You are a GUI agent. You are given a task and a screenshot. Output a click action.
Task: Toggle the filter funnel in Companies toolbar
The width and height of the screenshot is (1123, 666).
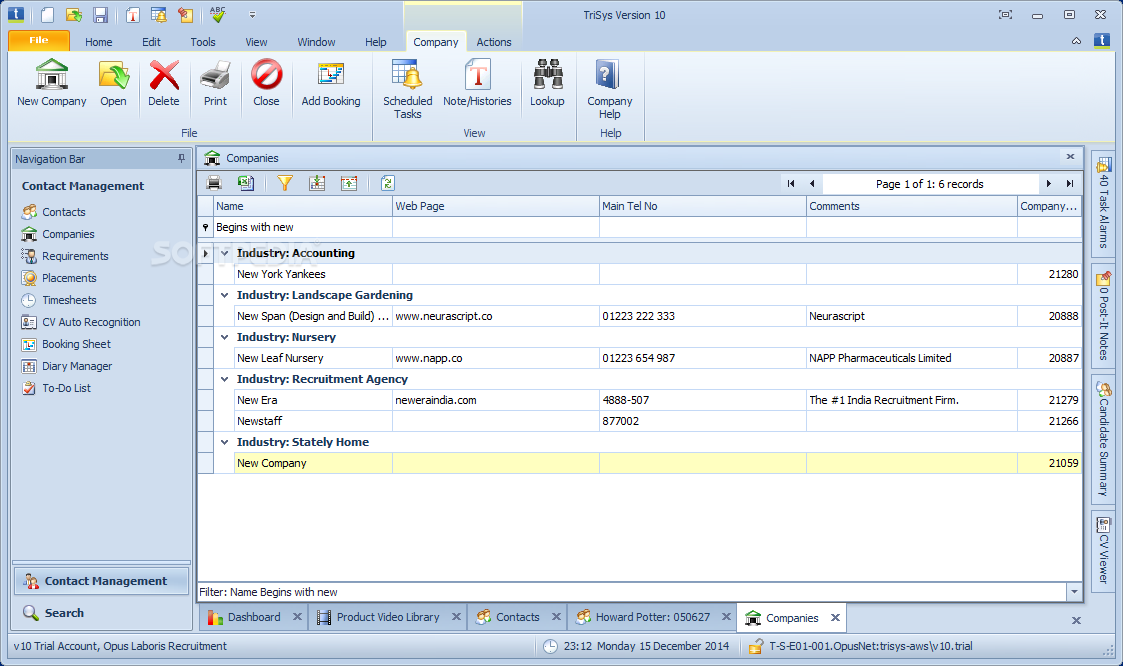coord(285,183)
